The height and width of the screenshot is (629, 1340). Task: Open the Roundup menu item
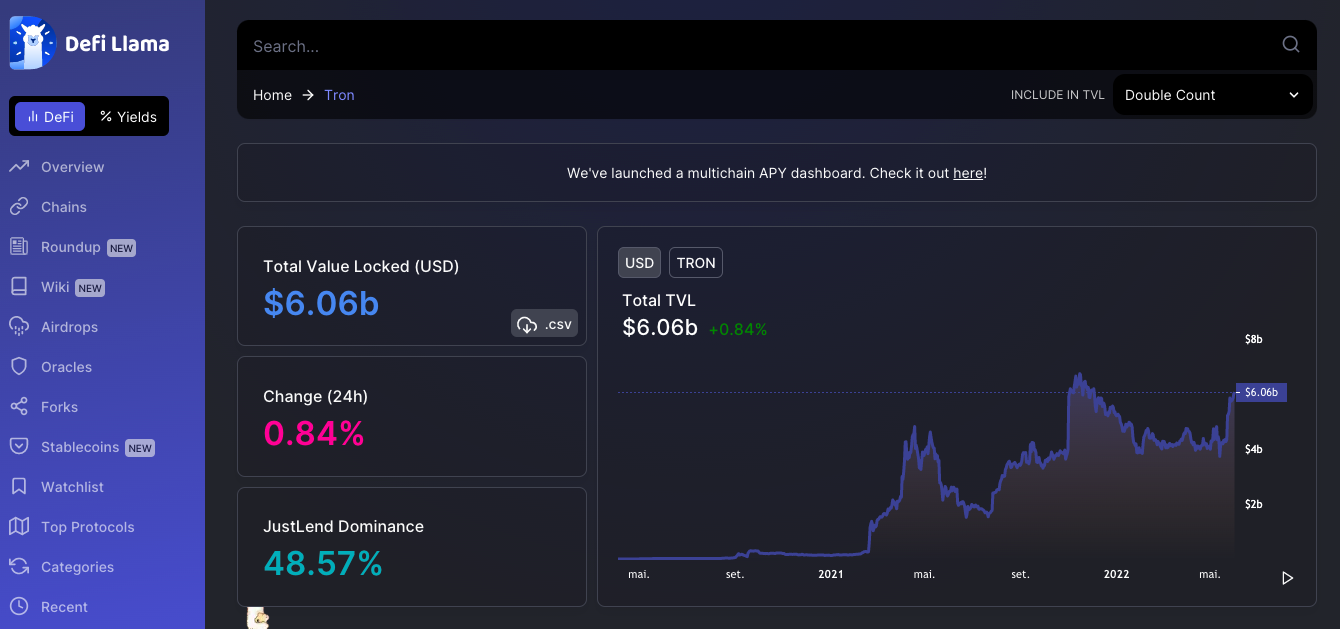pos(71,247)
